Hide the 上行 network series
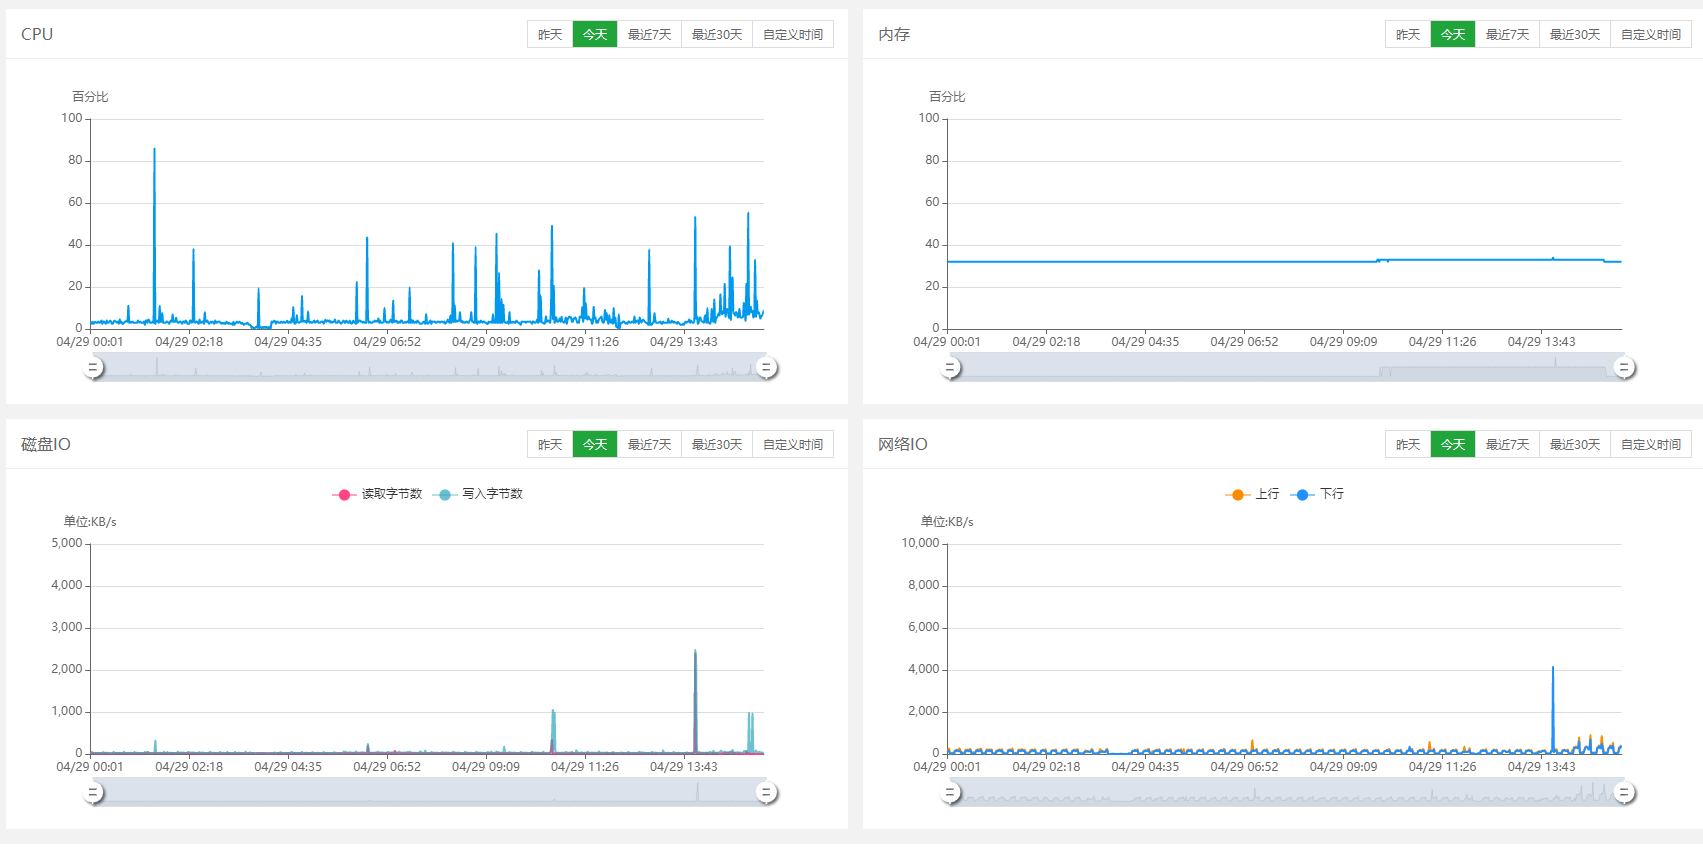 (1252, 494)
